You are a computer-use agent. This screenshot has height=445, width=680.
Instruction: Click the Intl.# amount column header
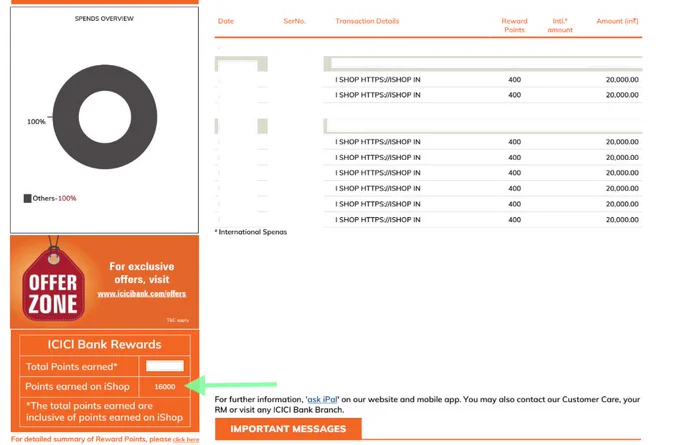(560, 25)
